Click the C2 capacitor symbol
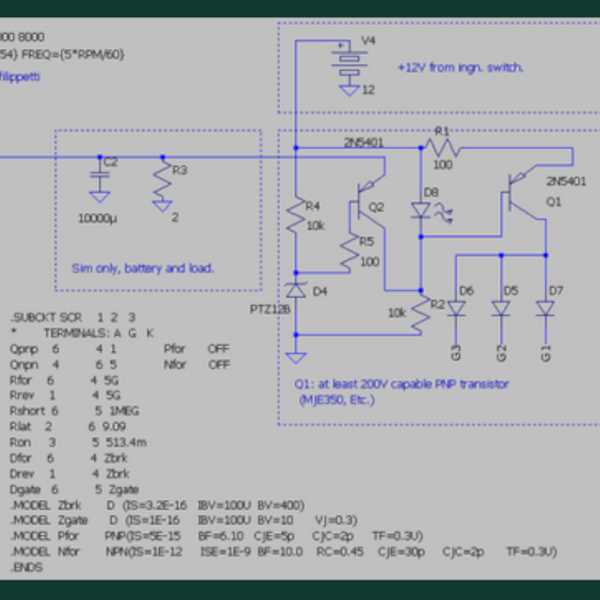Screen dimensions: 600x600 (100, 174)
